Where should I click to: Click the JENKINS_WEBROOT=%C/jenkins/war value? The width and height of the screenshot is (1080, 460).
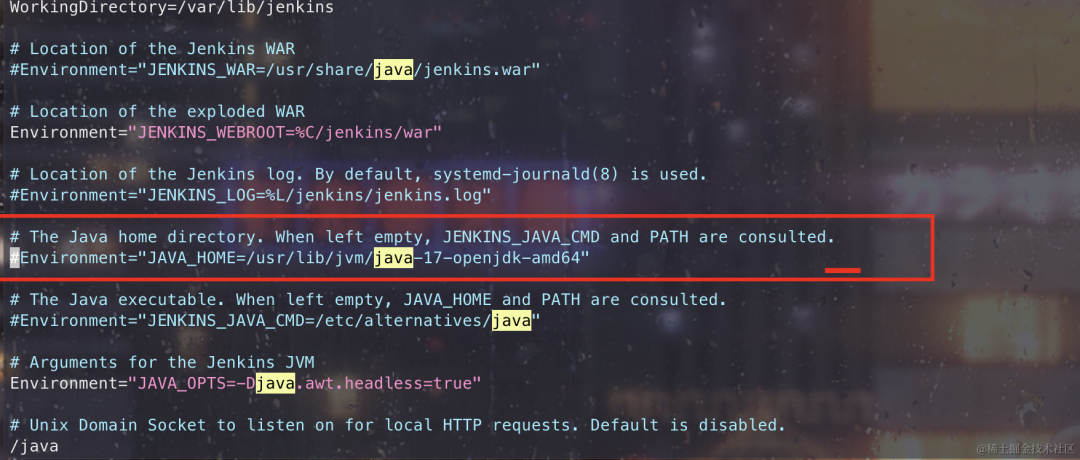(284, 132)
